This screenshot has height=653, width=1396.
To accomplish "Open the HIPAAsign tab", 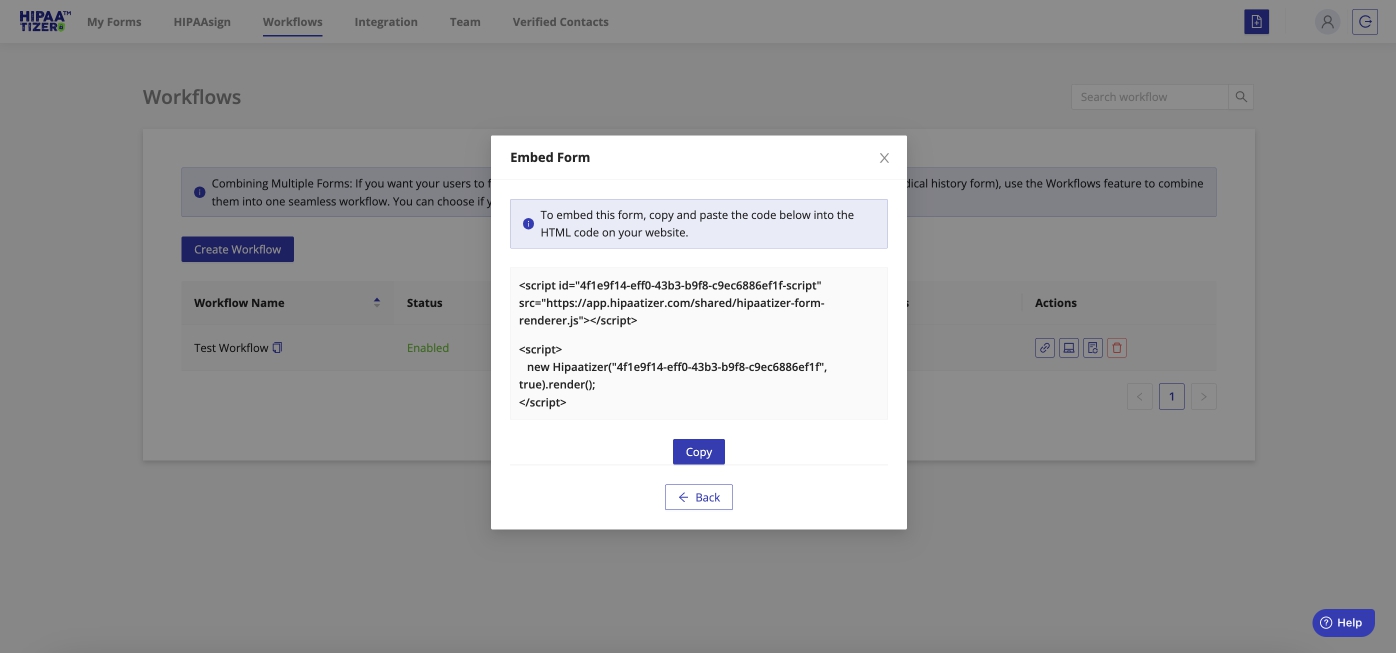I will (x=202, y=22).
